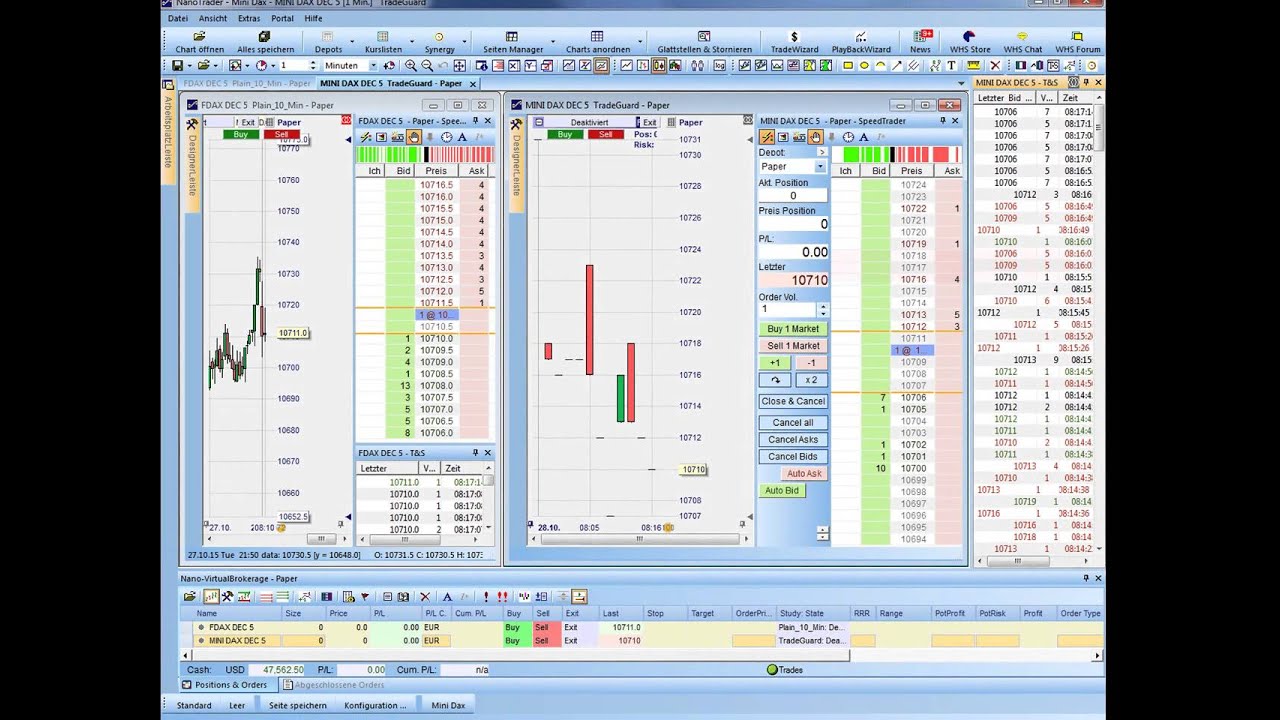1280x720 pixels.
Task: Expand the Synergy dropdown arrow
Action: [x=465, y=43]
